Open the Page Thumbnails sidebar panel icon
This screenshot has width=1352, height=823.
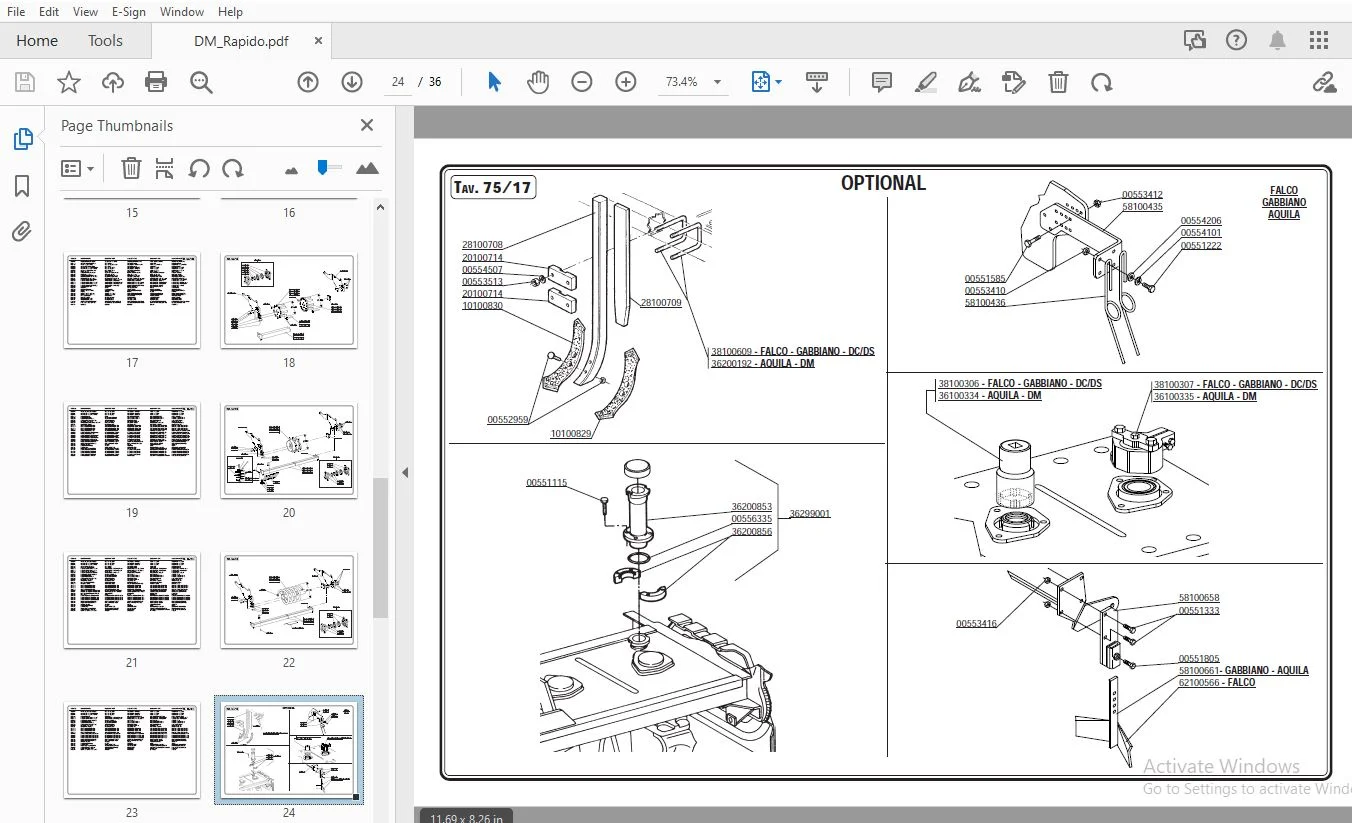(x=22, y=140)
